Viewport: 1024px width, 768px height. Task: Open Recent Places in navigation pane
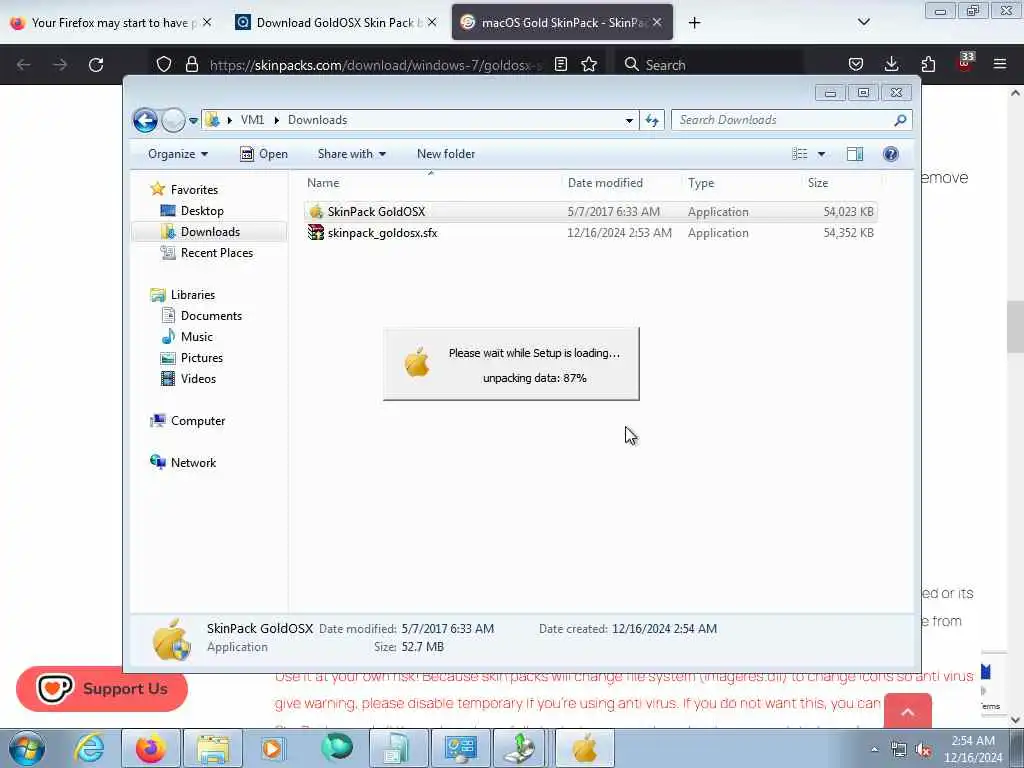216,253
